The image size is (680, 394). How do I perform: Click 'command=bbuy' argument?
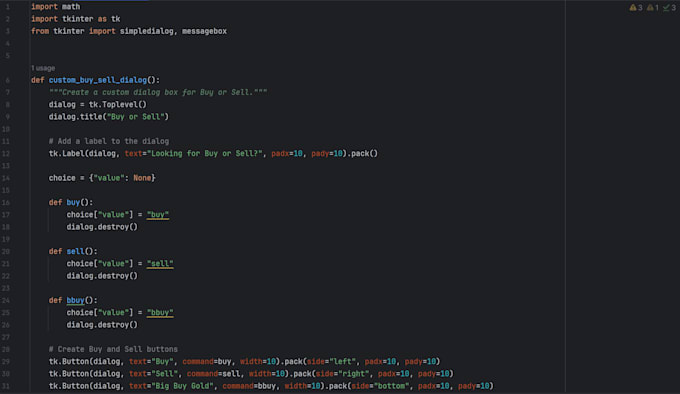249,386
